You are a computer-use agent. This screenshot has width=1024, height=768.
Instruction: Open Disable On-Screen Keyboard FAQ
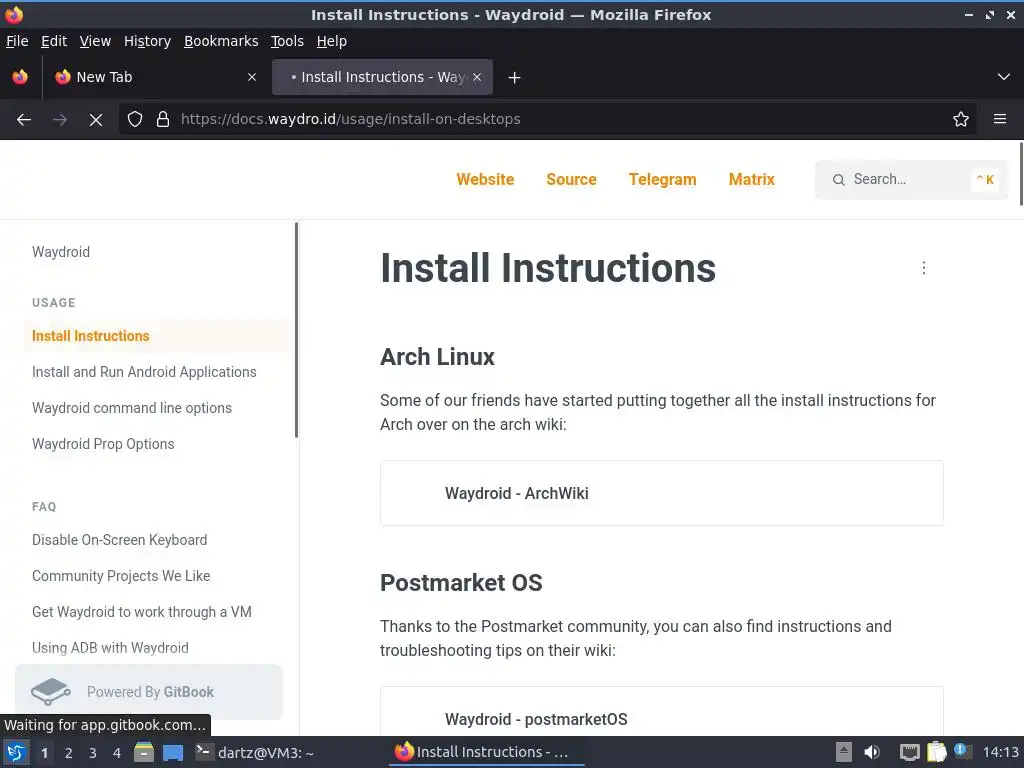tap(120, 540)
